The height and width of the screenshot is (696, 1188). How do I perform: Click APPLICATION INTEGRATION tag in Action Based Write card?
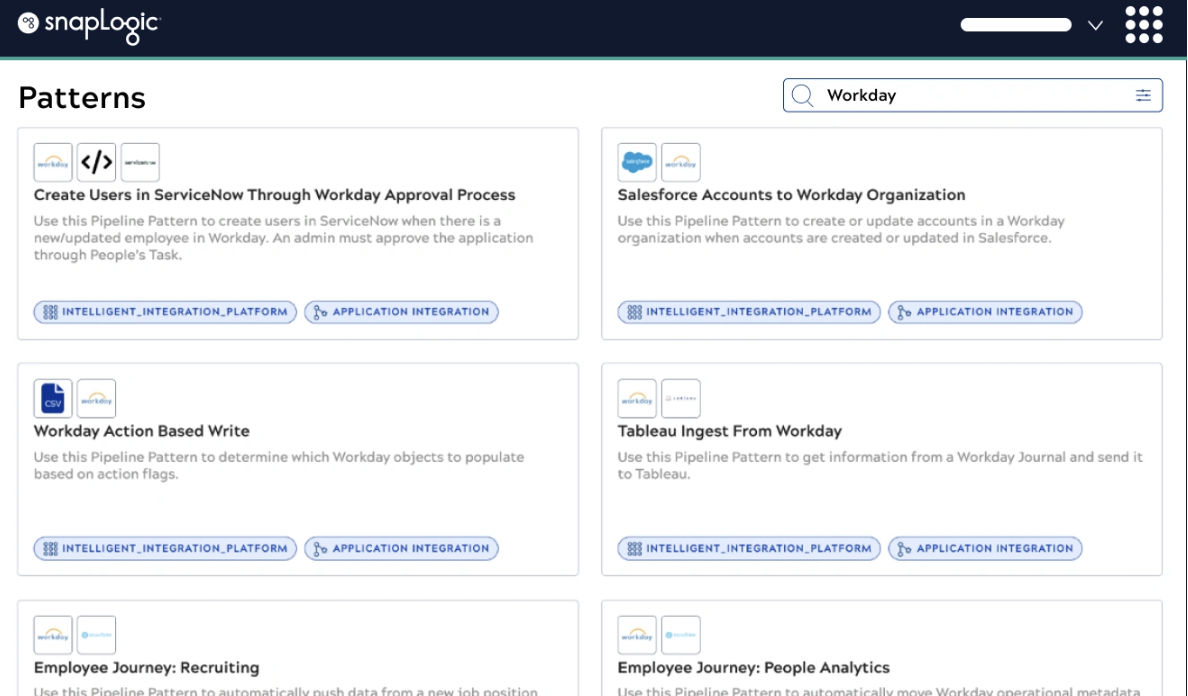point(402,548)
